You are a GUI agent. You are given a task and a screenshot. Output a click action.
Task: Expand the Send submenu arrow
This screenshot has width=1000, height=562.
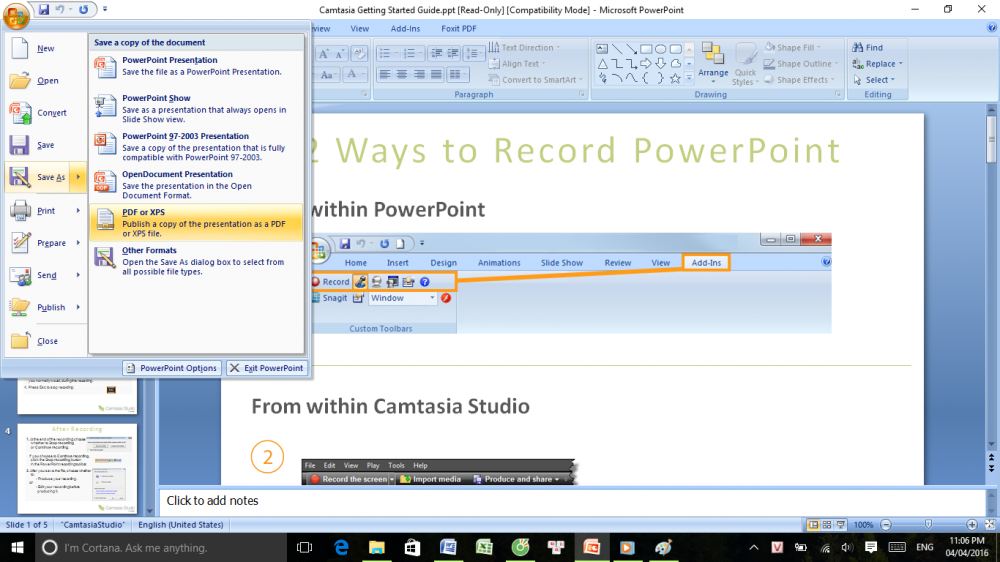point(78,275)
